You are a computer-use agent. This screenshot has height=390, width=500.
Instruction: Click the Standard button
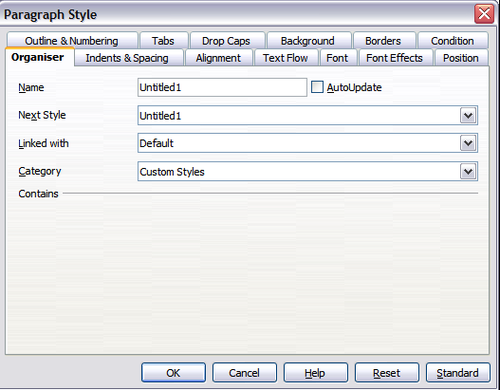click(458, 372)
